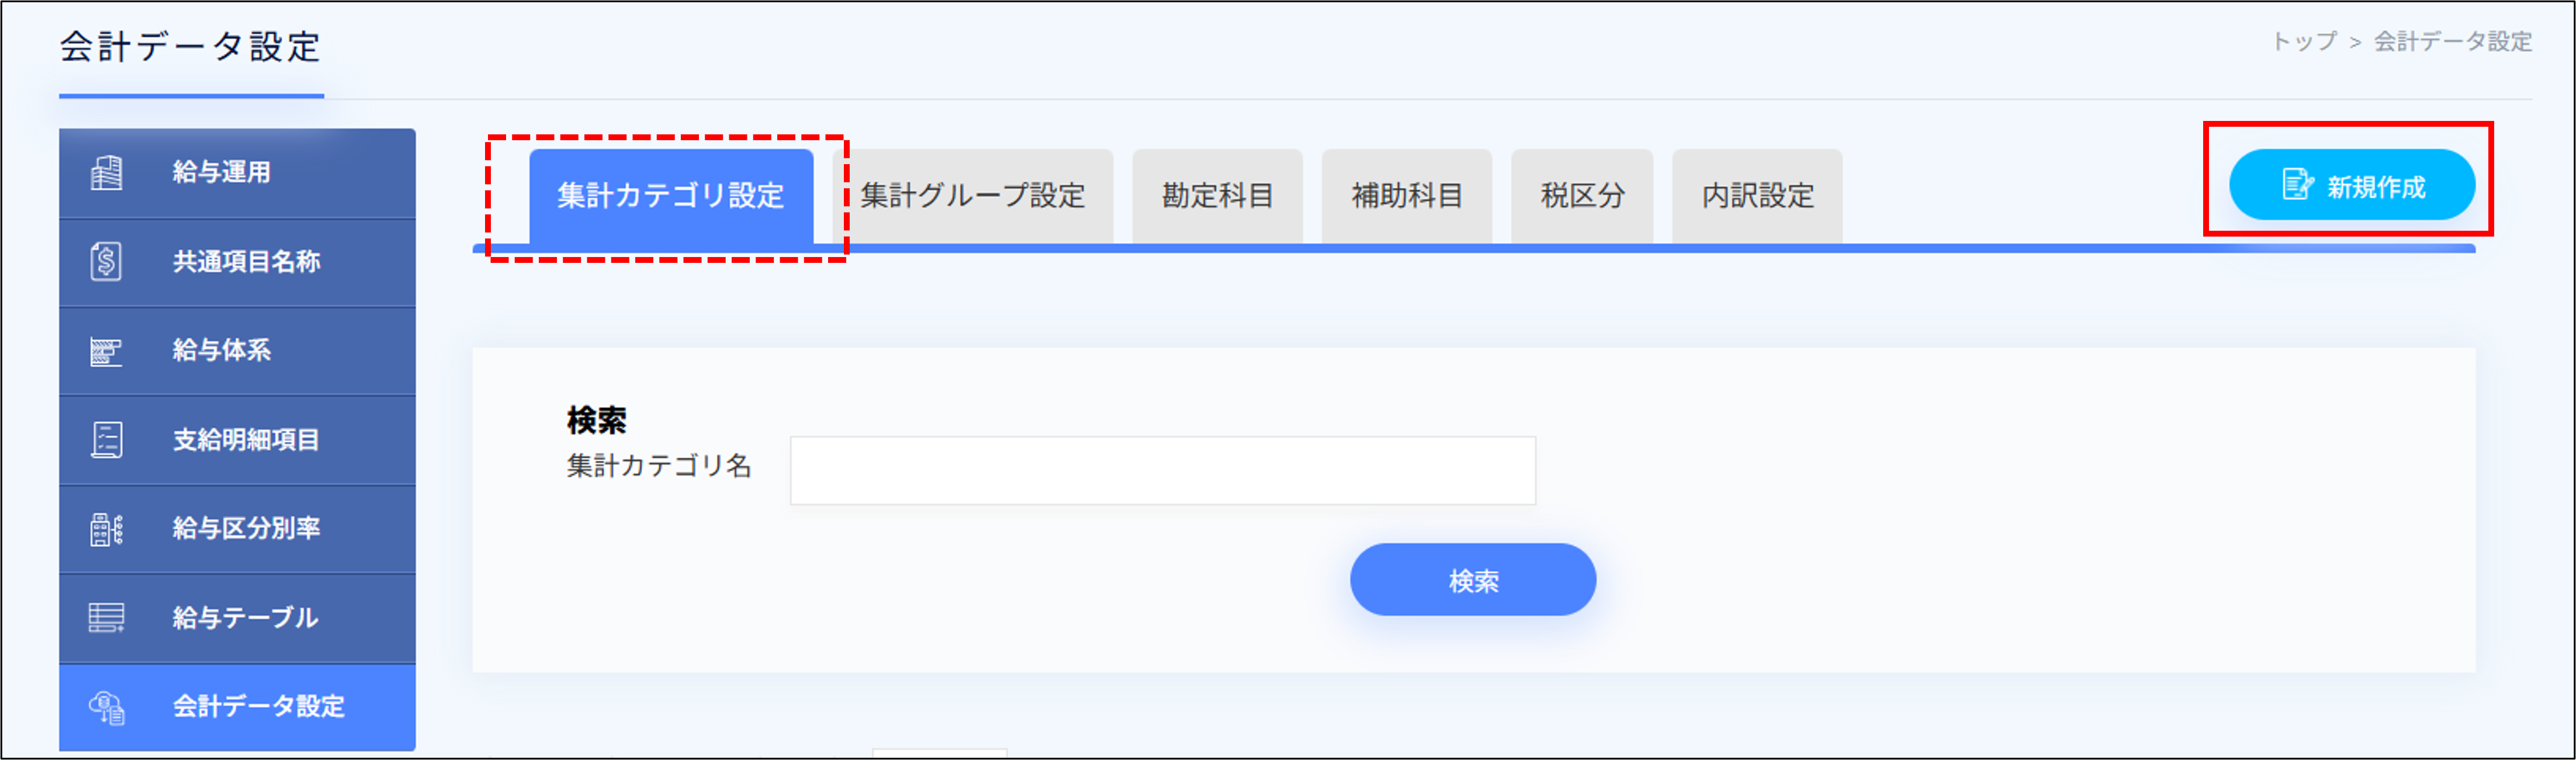
Task: Switch to the 税区分 tab
Action: [x=1581, y=196]
